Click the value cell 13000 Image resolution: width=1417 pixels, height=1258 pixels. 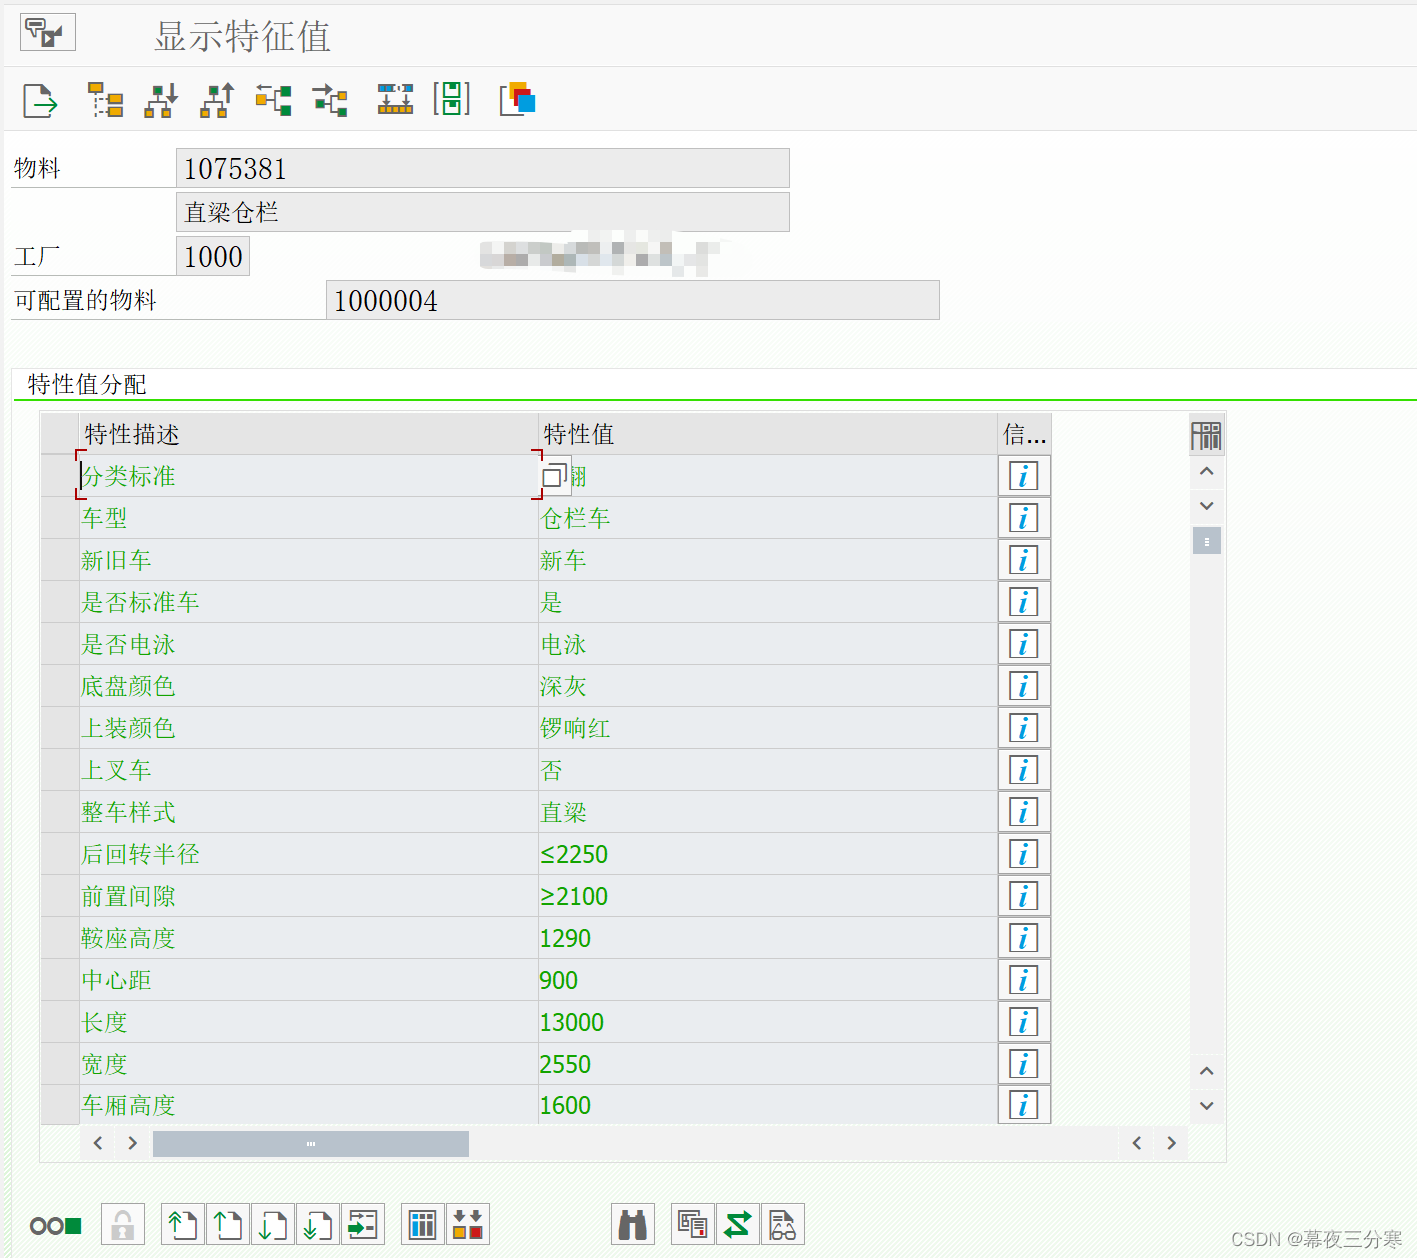click(768, 1022)
